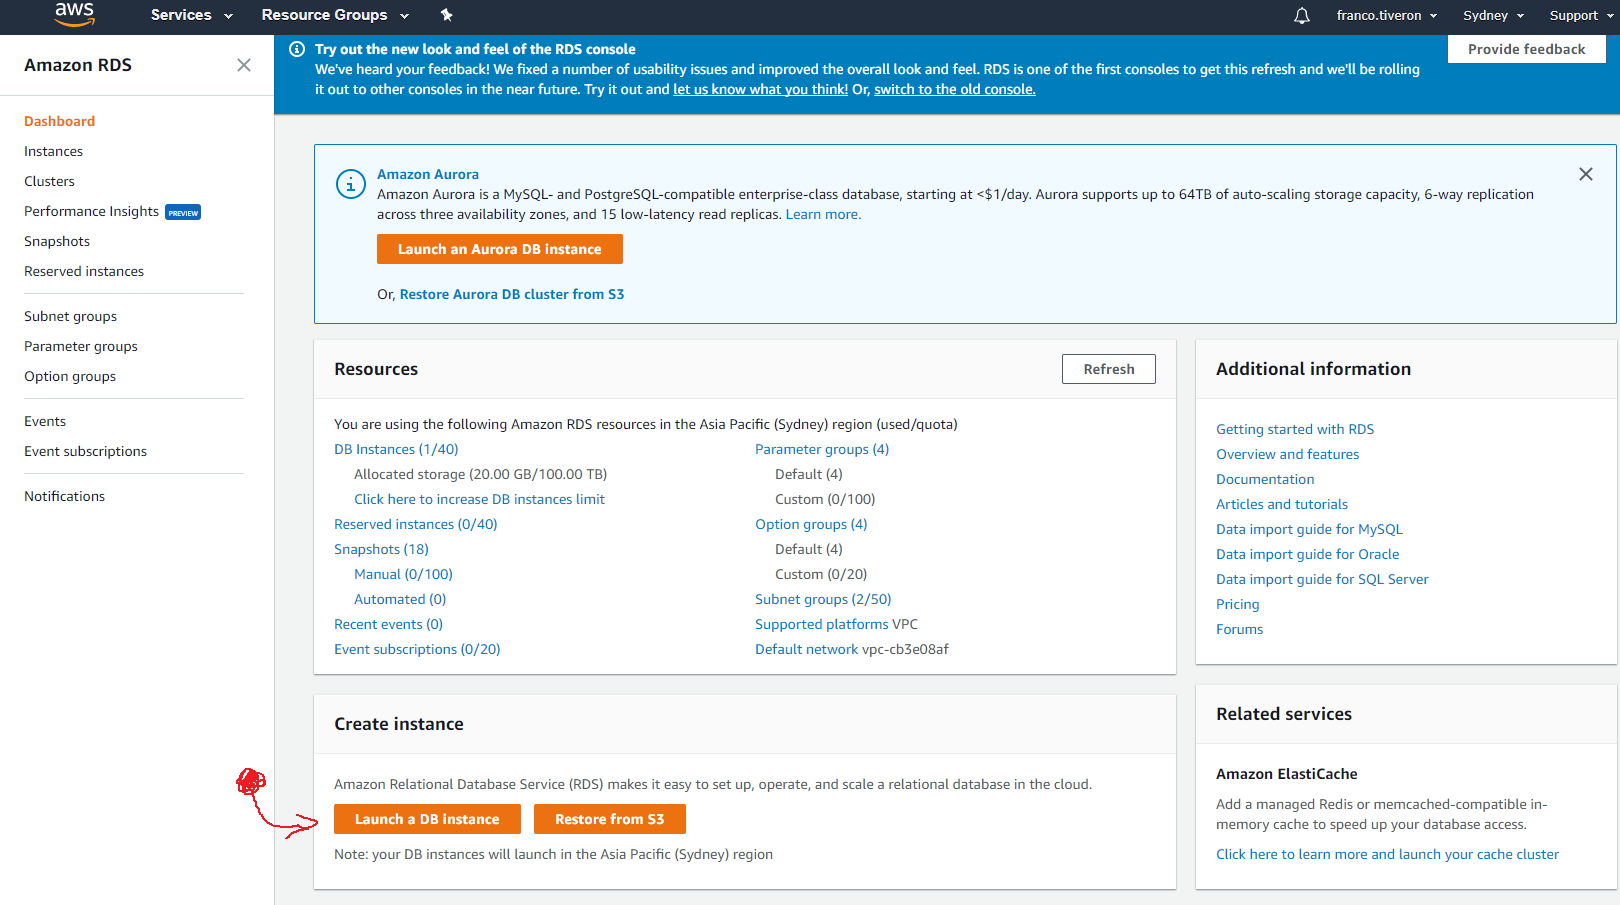Select Dashboard in the sidebar
Screen dimensions: 1620x905
pyautogui.click(x=60, y=121)
